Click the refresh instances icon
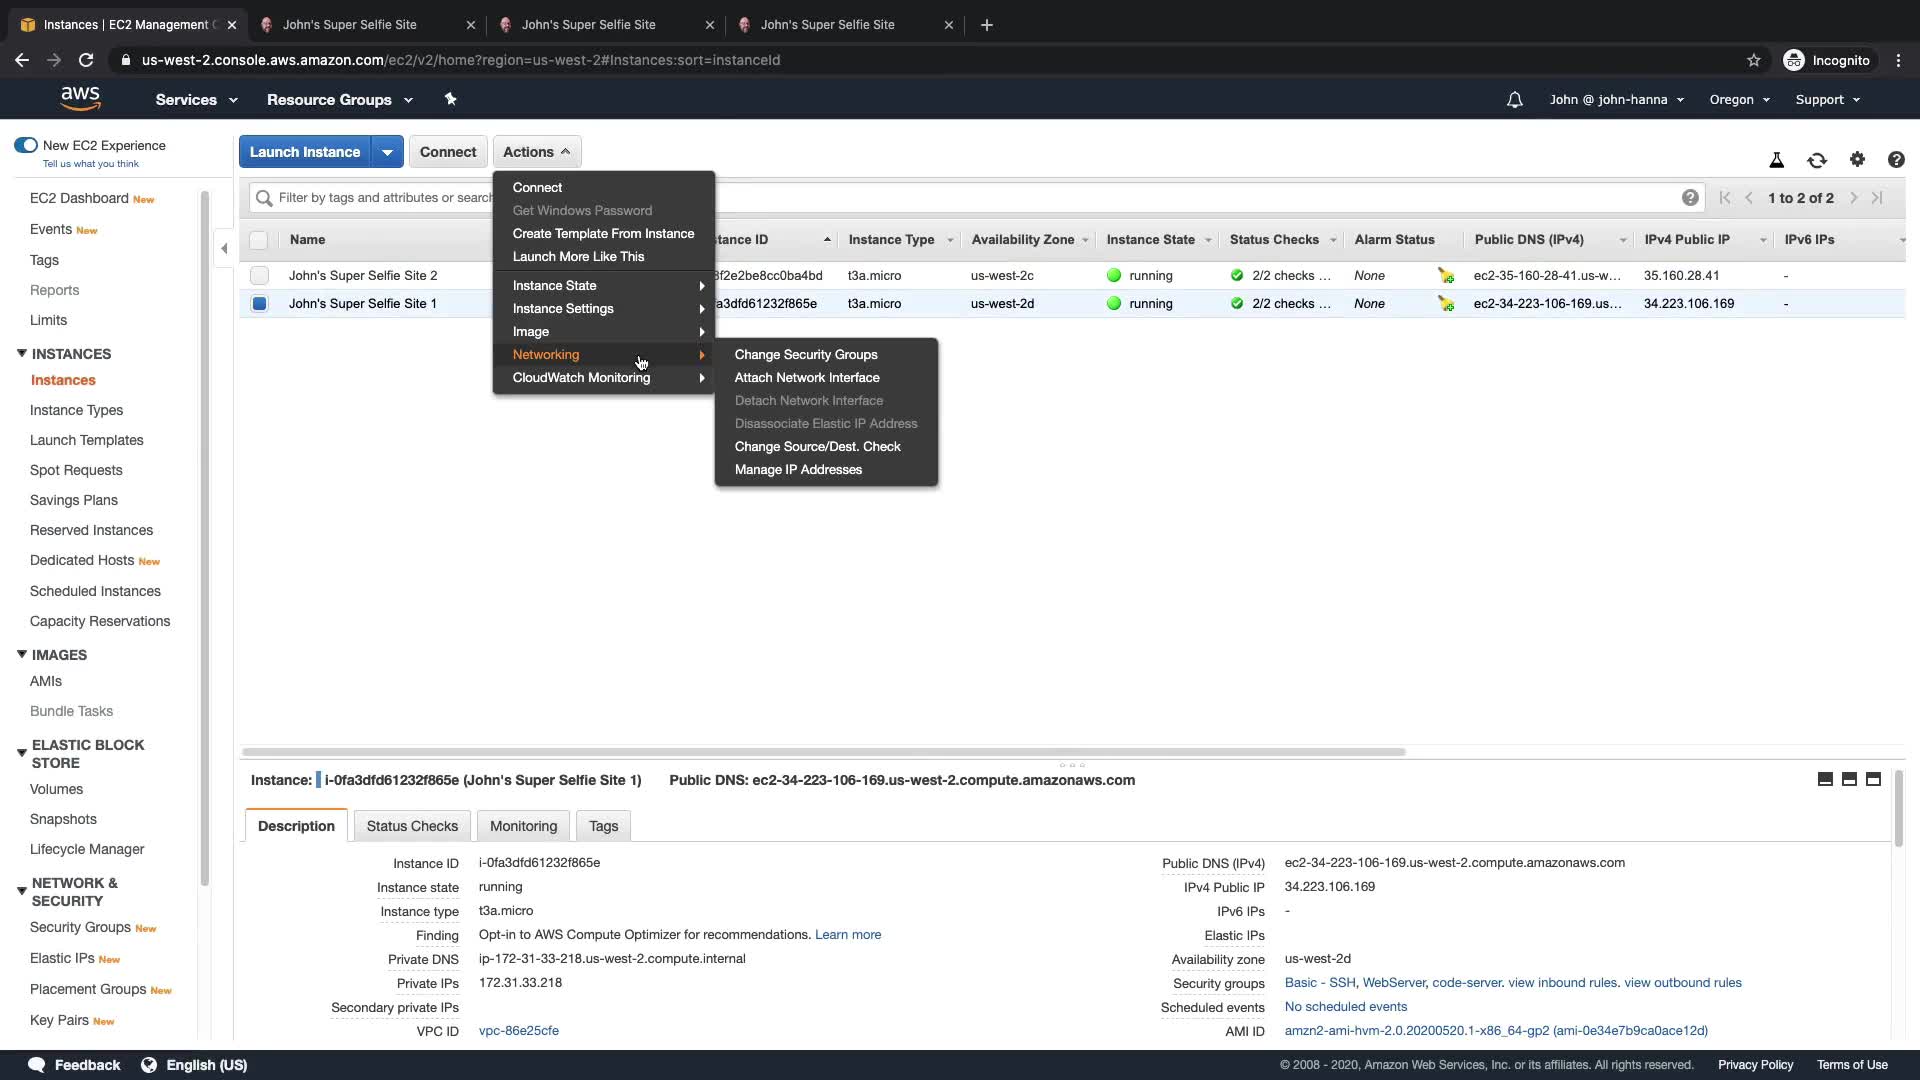The image size is (1920, 1080). tap(1816, 160)
